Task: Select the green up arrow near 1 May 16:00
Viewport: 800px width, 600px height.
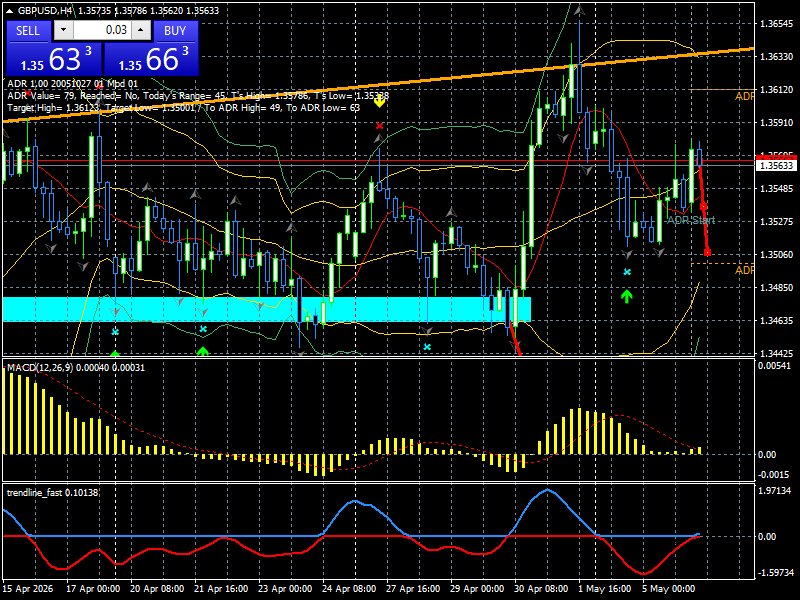Action: (627, 295)
